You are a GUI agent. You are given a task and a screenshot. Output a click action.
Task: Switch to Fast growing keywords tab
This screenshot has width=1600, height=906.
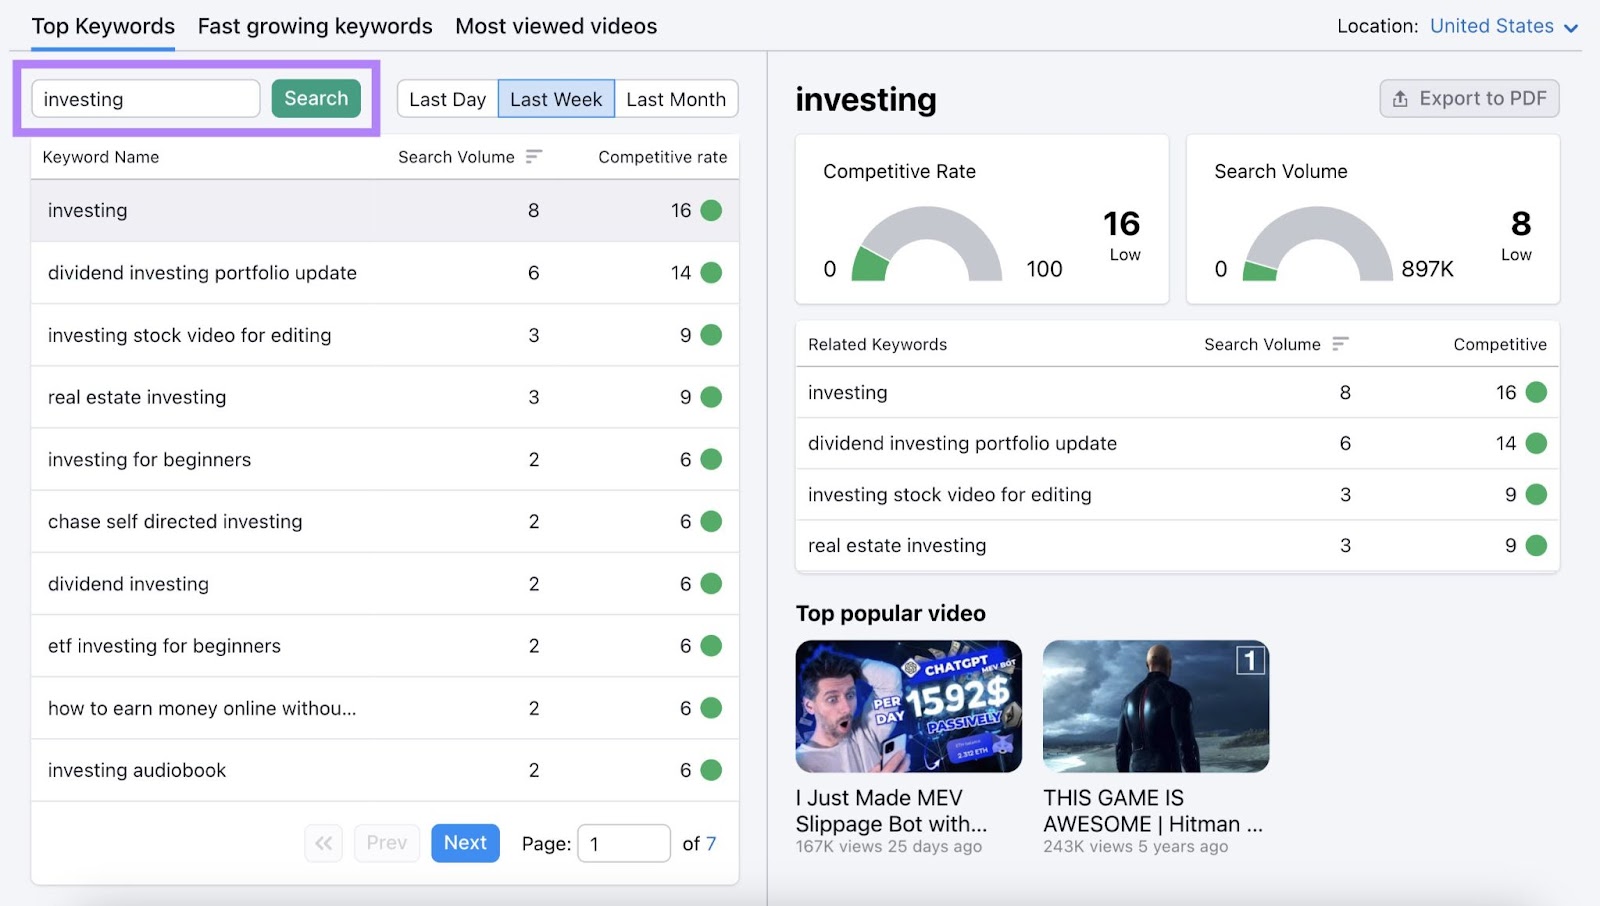click(x=314, y=26)
